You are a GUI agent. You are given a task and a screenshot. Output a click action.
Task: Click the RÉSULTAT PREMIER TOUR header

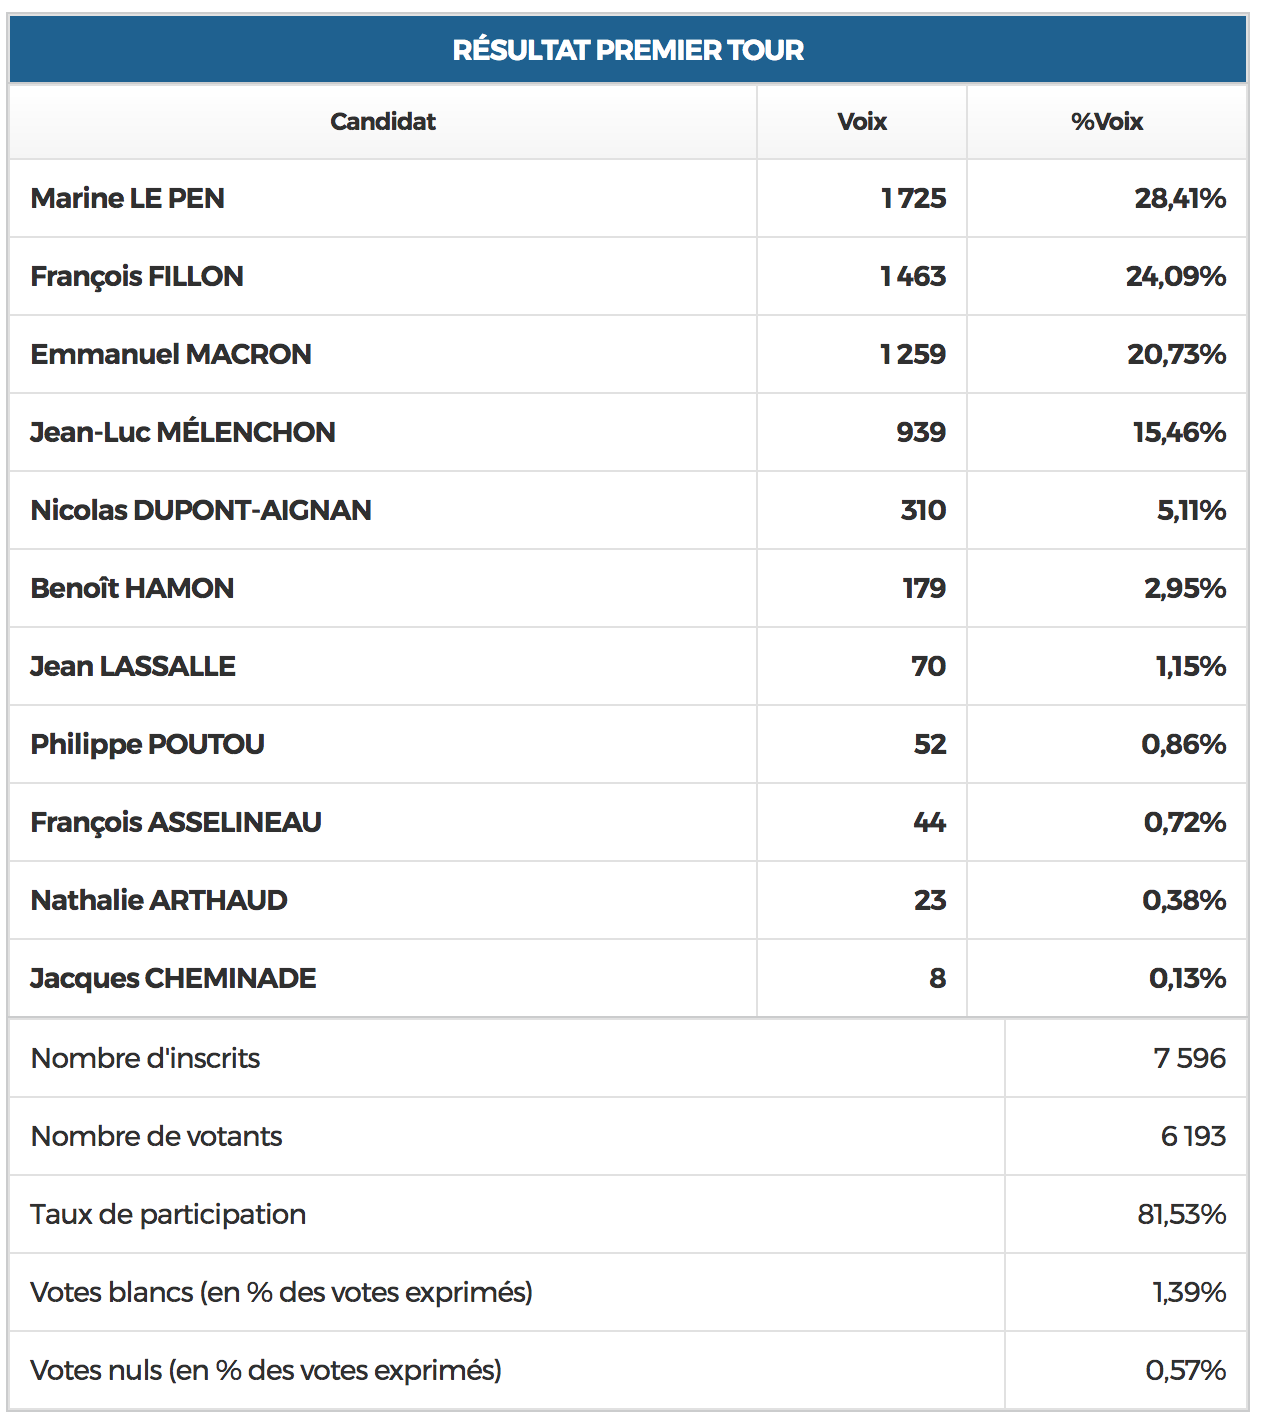(628, 50)
